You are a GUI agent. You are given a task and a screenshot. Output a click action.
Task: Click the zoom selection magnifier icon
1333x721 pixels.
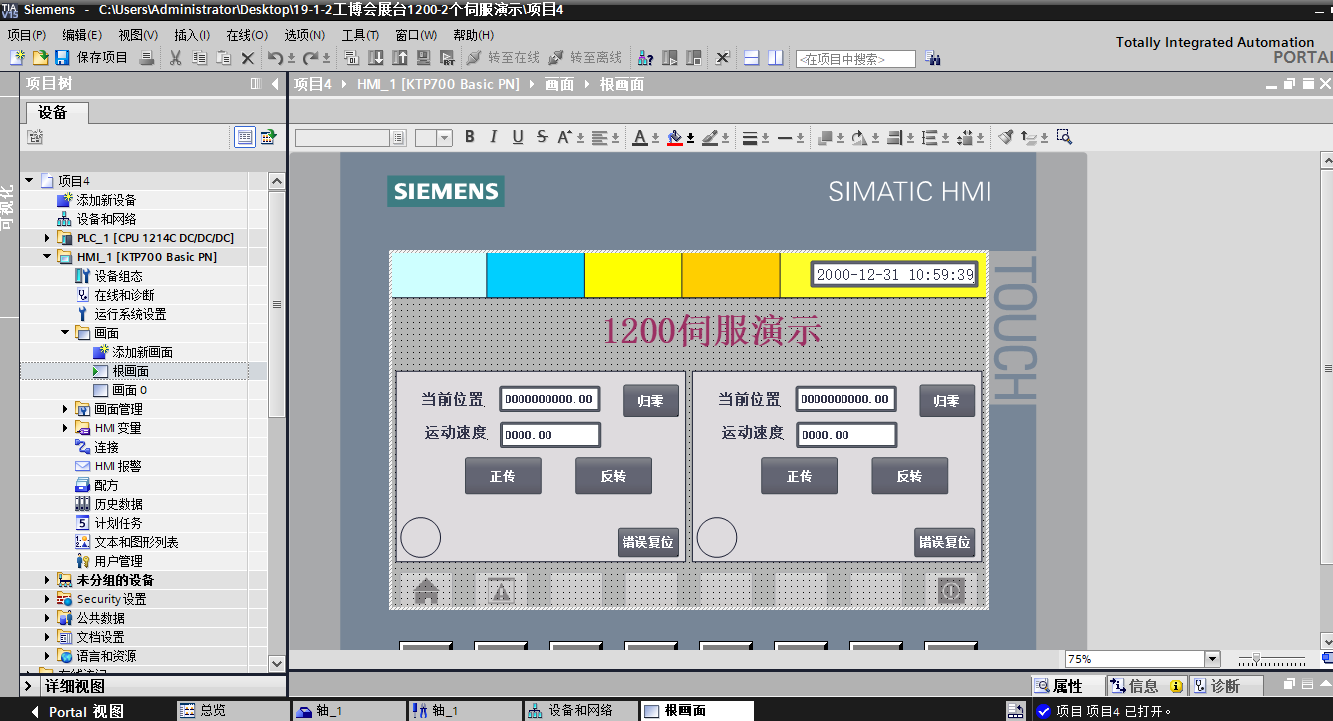1064,137
